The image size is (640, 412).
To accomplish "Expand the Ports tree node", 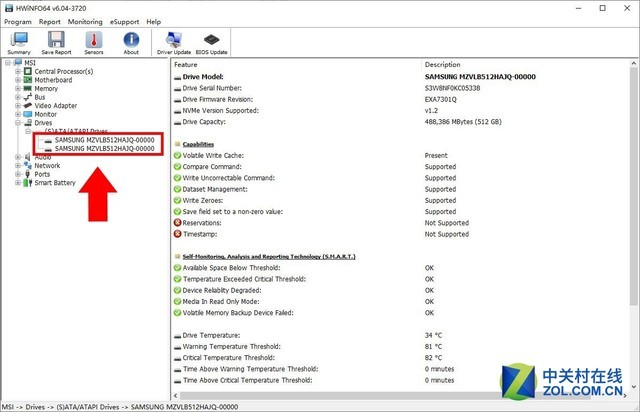I will [18, 174].
